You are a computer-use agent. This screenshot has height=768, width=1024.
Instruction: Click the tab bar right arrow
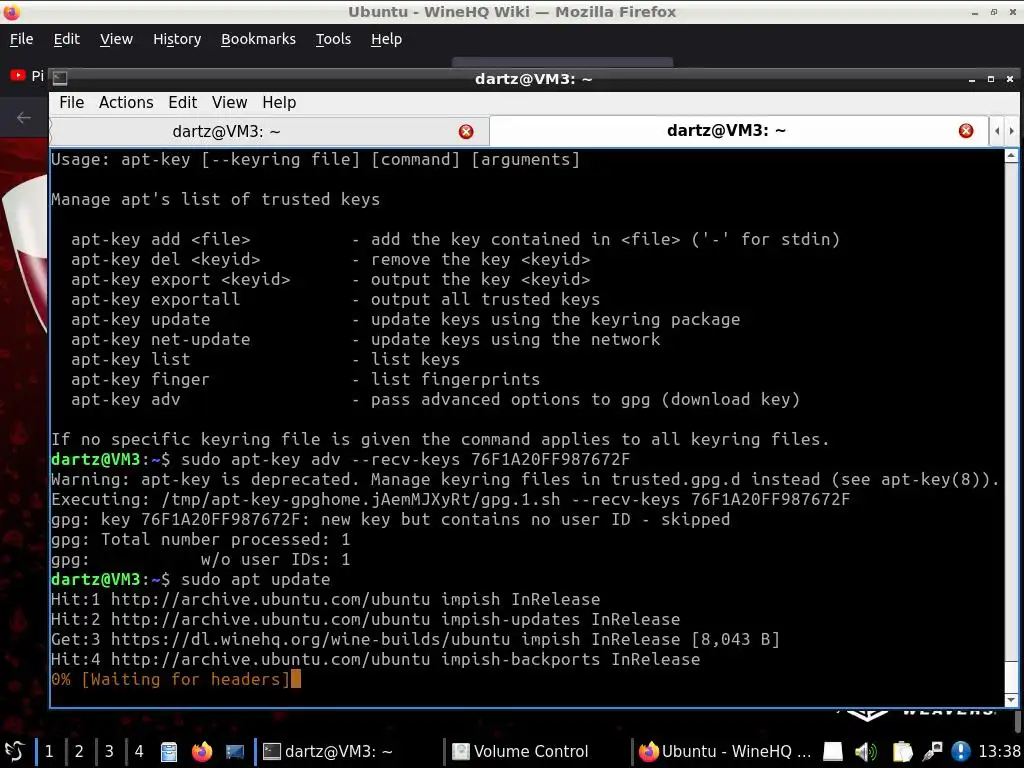[1012, 131]
